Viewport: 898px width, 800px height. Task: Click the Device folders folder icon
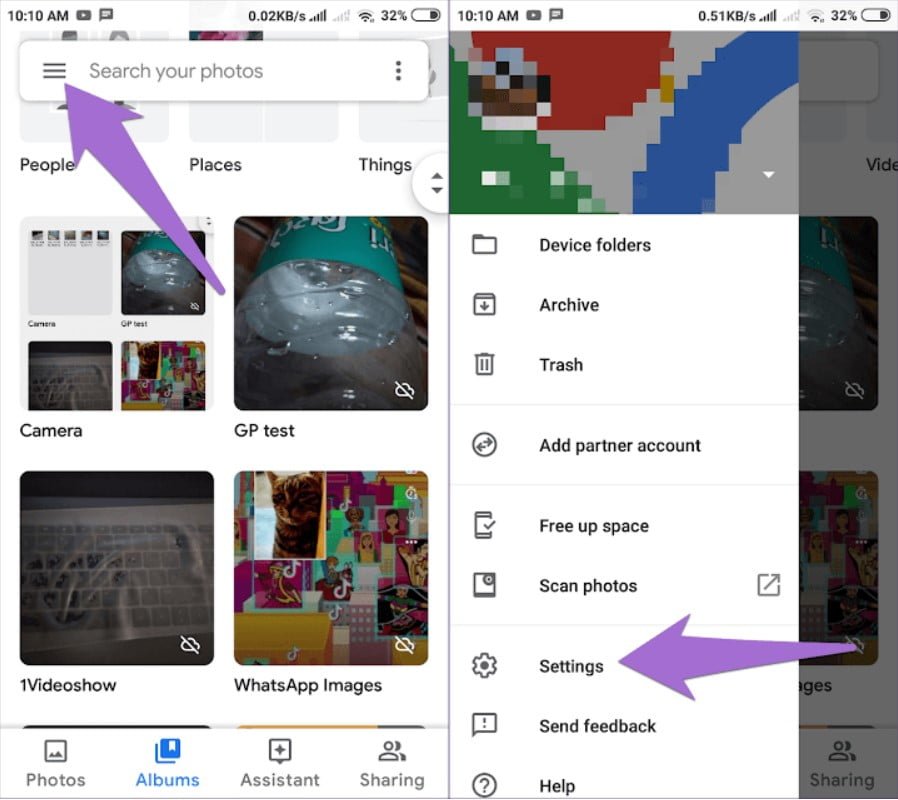(x=485, y=244)
